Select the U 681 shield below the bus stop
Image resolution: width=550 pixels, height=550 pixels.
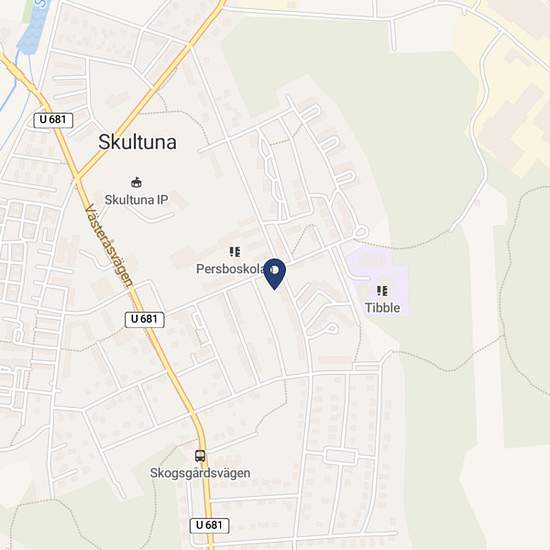(209, 525)
